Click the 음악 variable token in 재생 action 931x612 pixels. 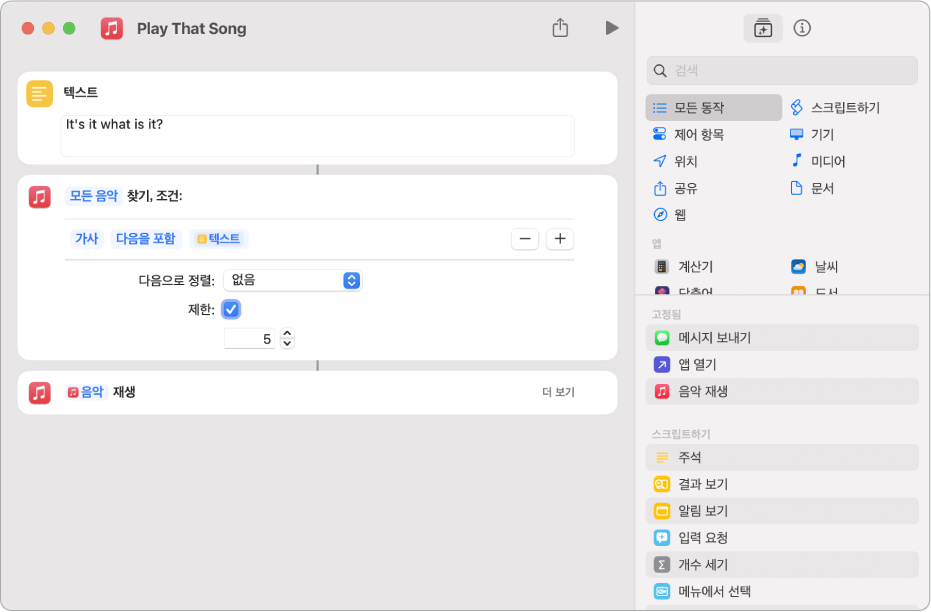click(x=86, y=392)
